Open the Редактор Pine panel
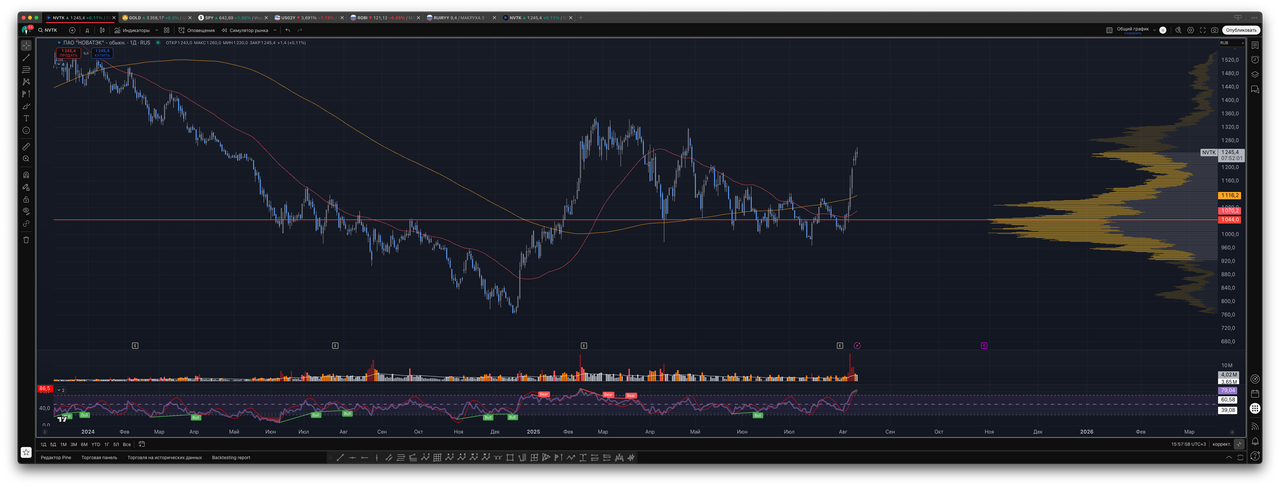 (58, 457)
